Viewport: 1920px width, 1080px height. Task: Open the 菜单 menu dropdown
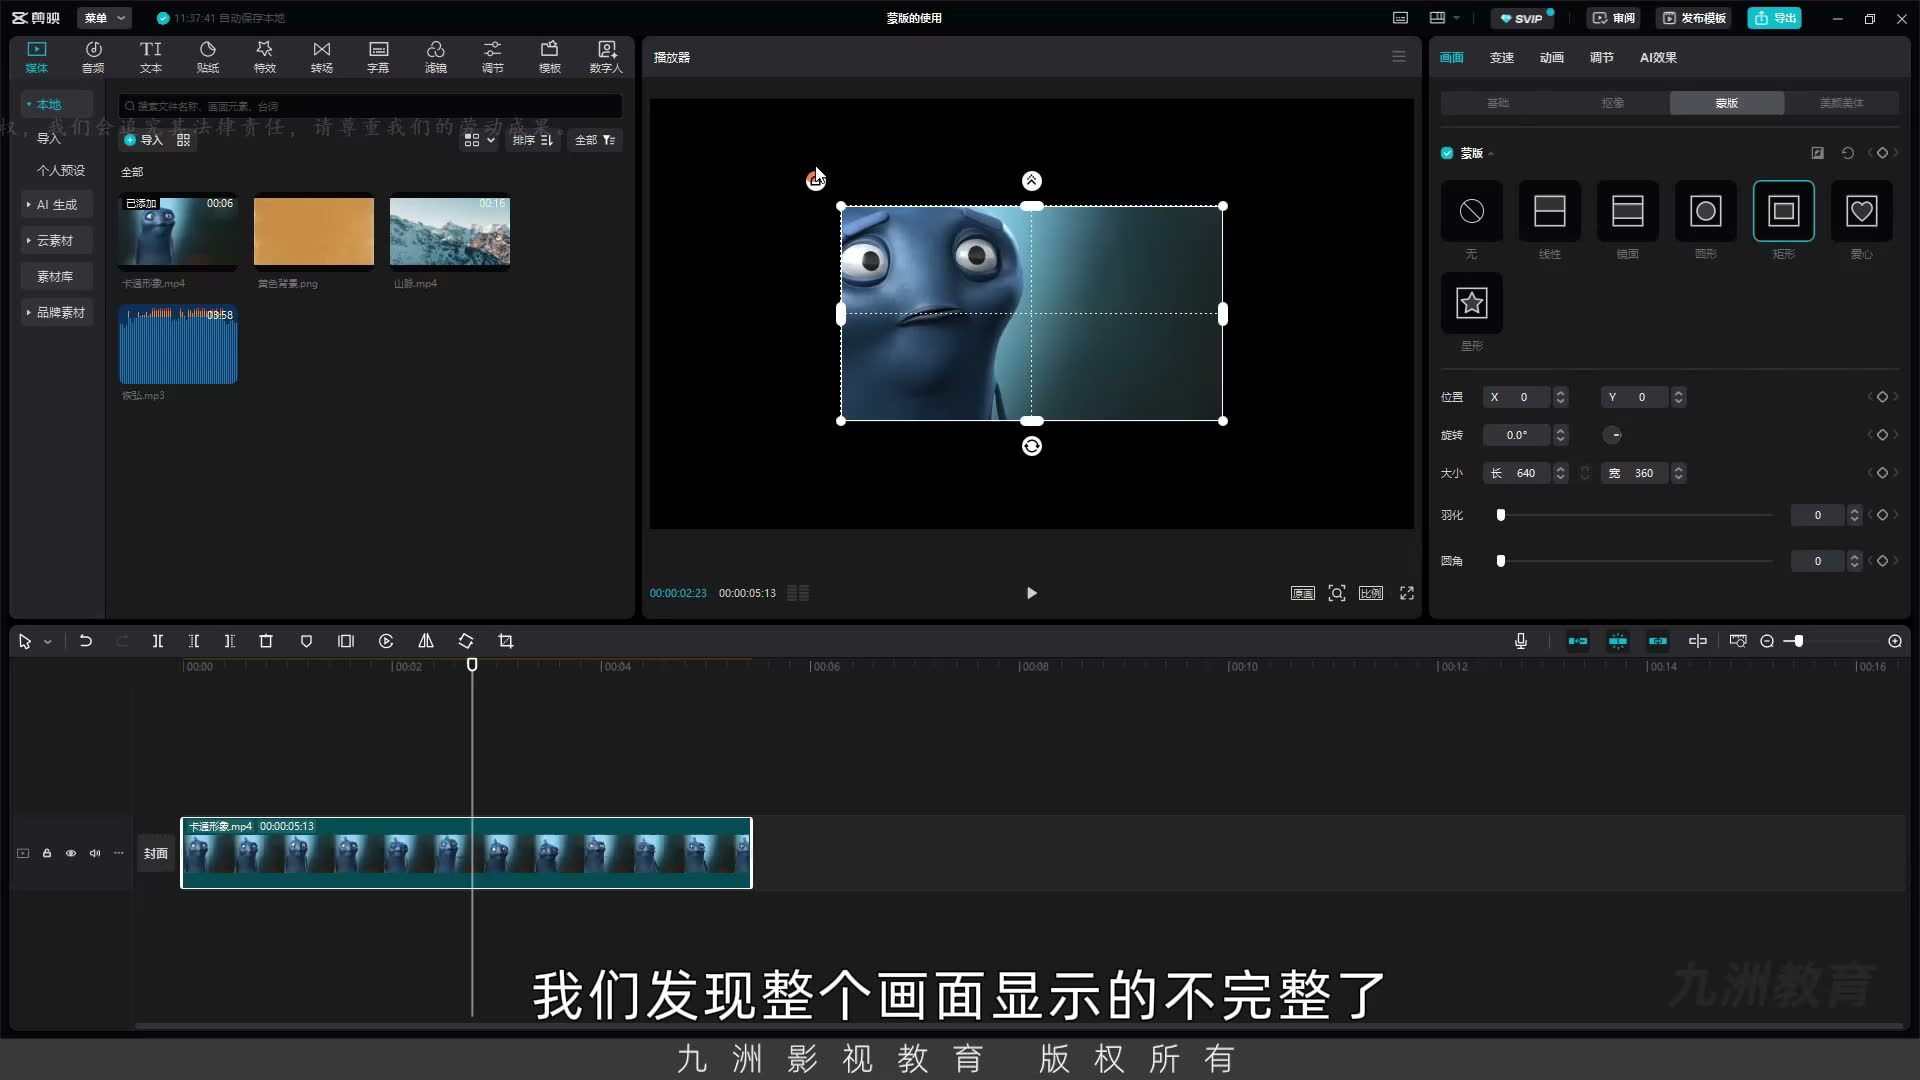(x=106, y=18)
